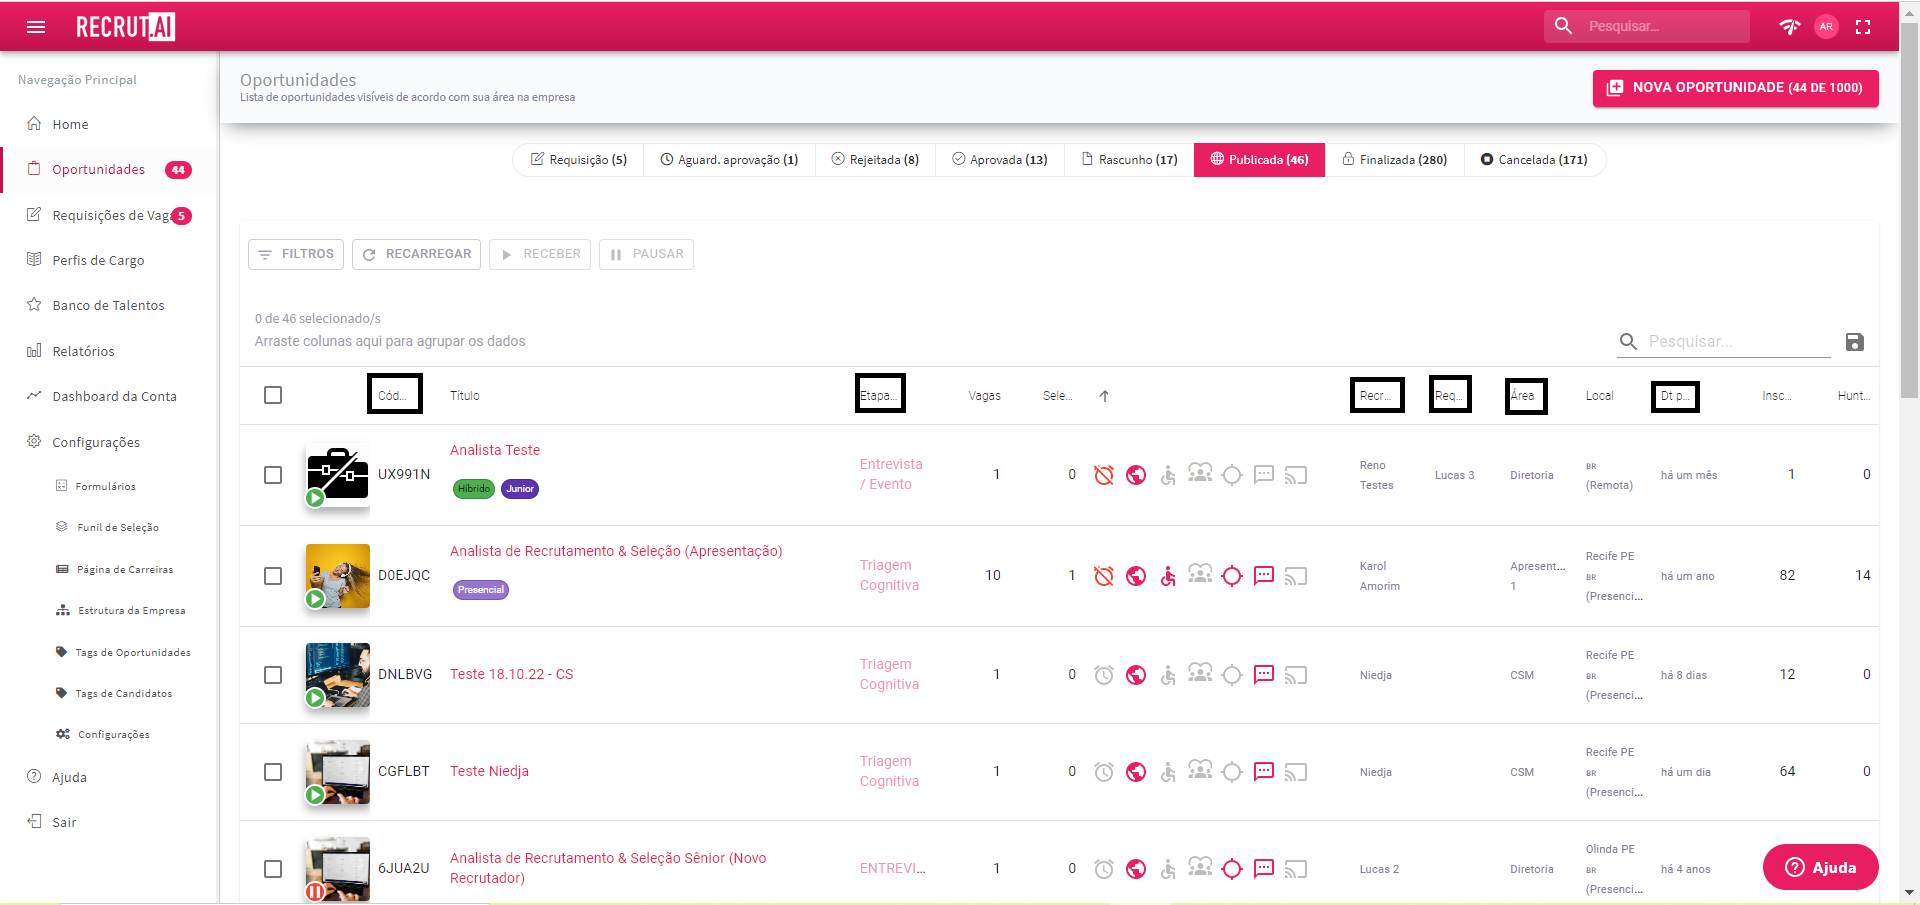Click the hamburger menu icon
The image size is (1920, 905).
pos(36,27)
